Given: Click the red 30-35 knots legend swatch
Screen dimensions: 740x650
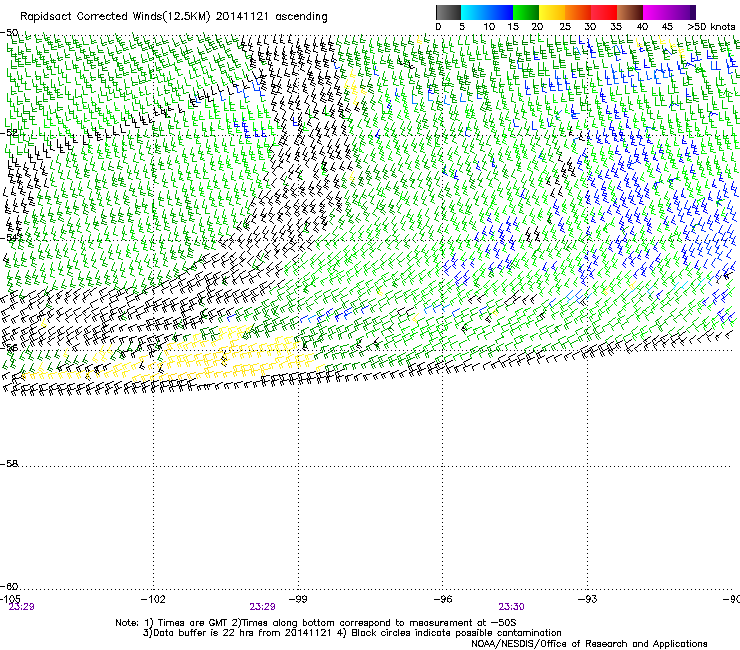Looking at the screenshot, I should (x=604, y=12).
